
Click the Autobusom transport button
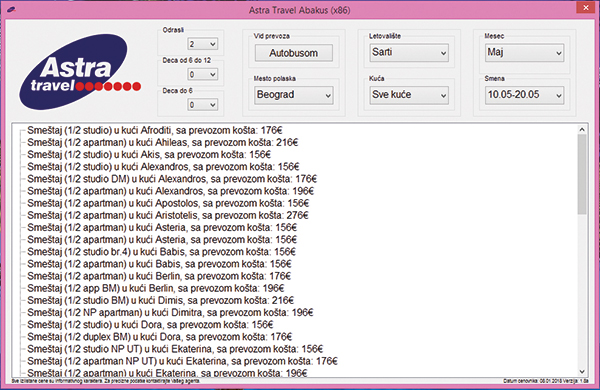tap(293, 53)
